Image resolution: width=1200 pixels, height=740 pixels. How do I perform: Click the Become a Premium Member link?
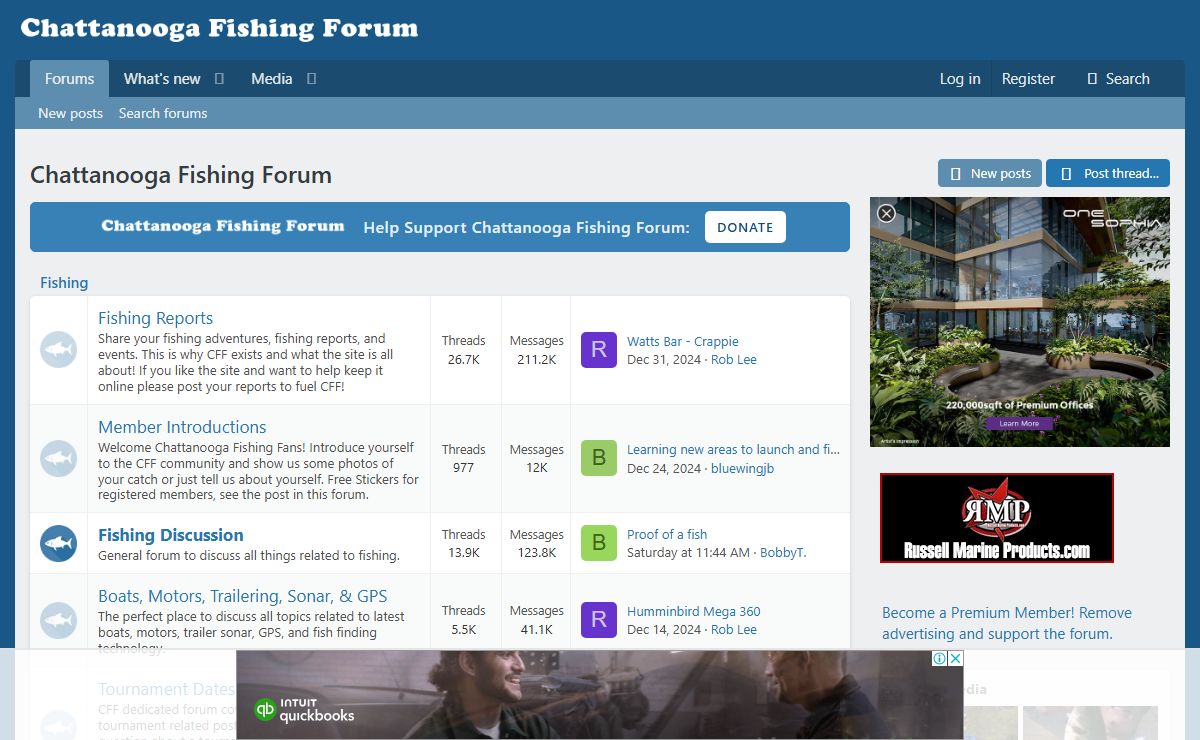(x=1007, y=623)
